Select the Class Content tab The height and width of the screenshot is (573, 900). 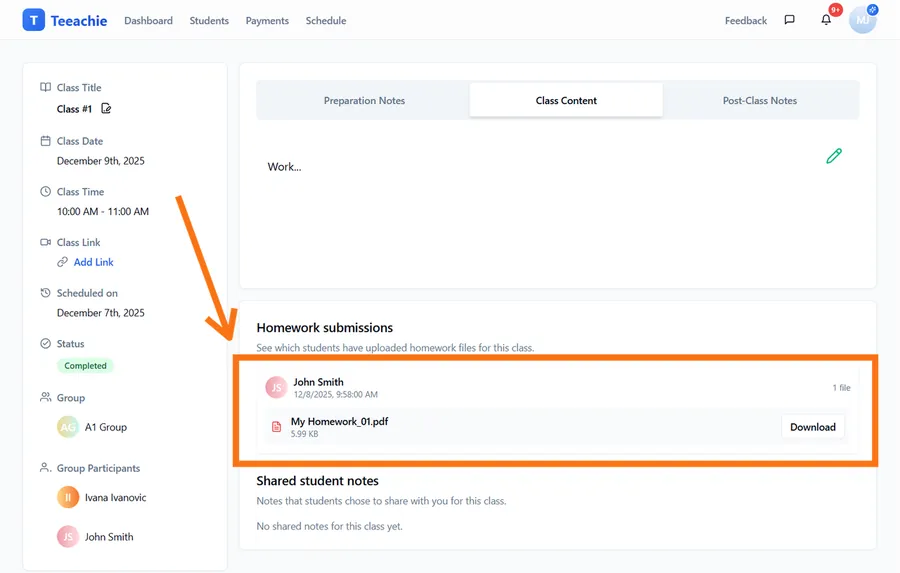click(566, 101)
